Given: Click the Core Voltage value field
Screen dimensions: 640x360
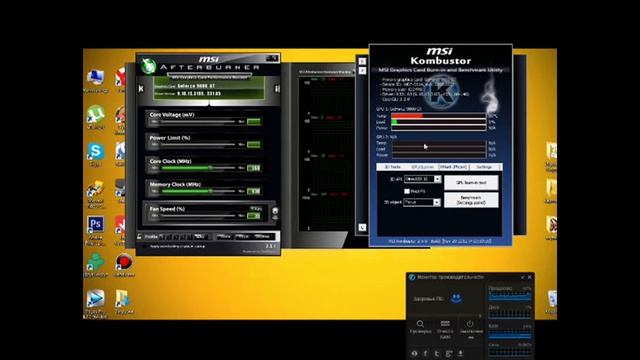Looking at the screenshot, I should click(254, 122).
